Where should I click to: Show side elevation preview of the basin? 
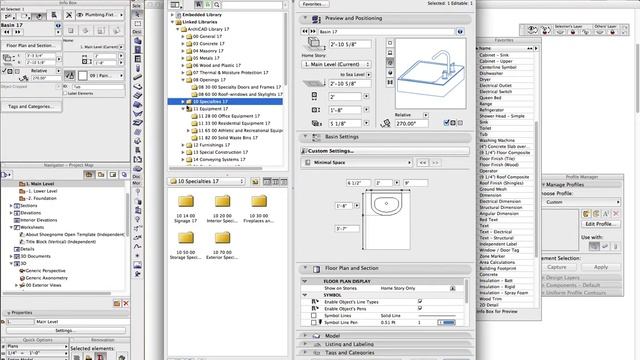390,53
